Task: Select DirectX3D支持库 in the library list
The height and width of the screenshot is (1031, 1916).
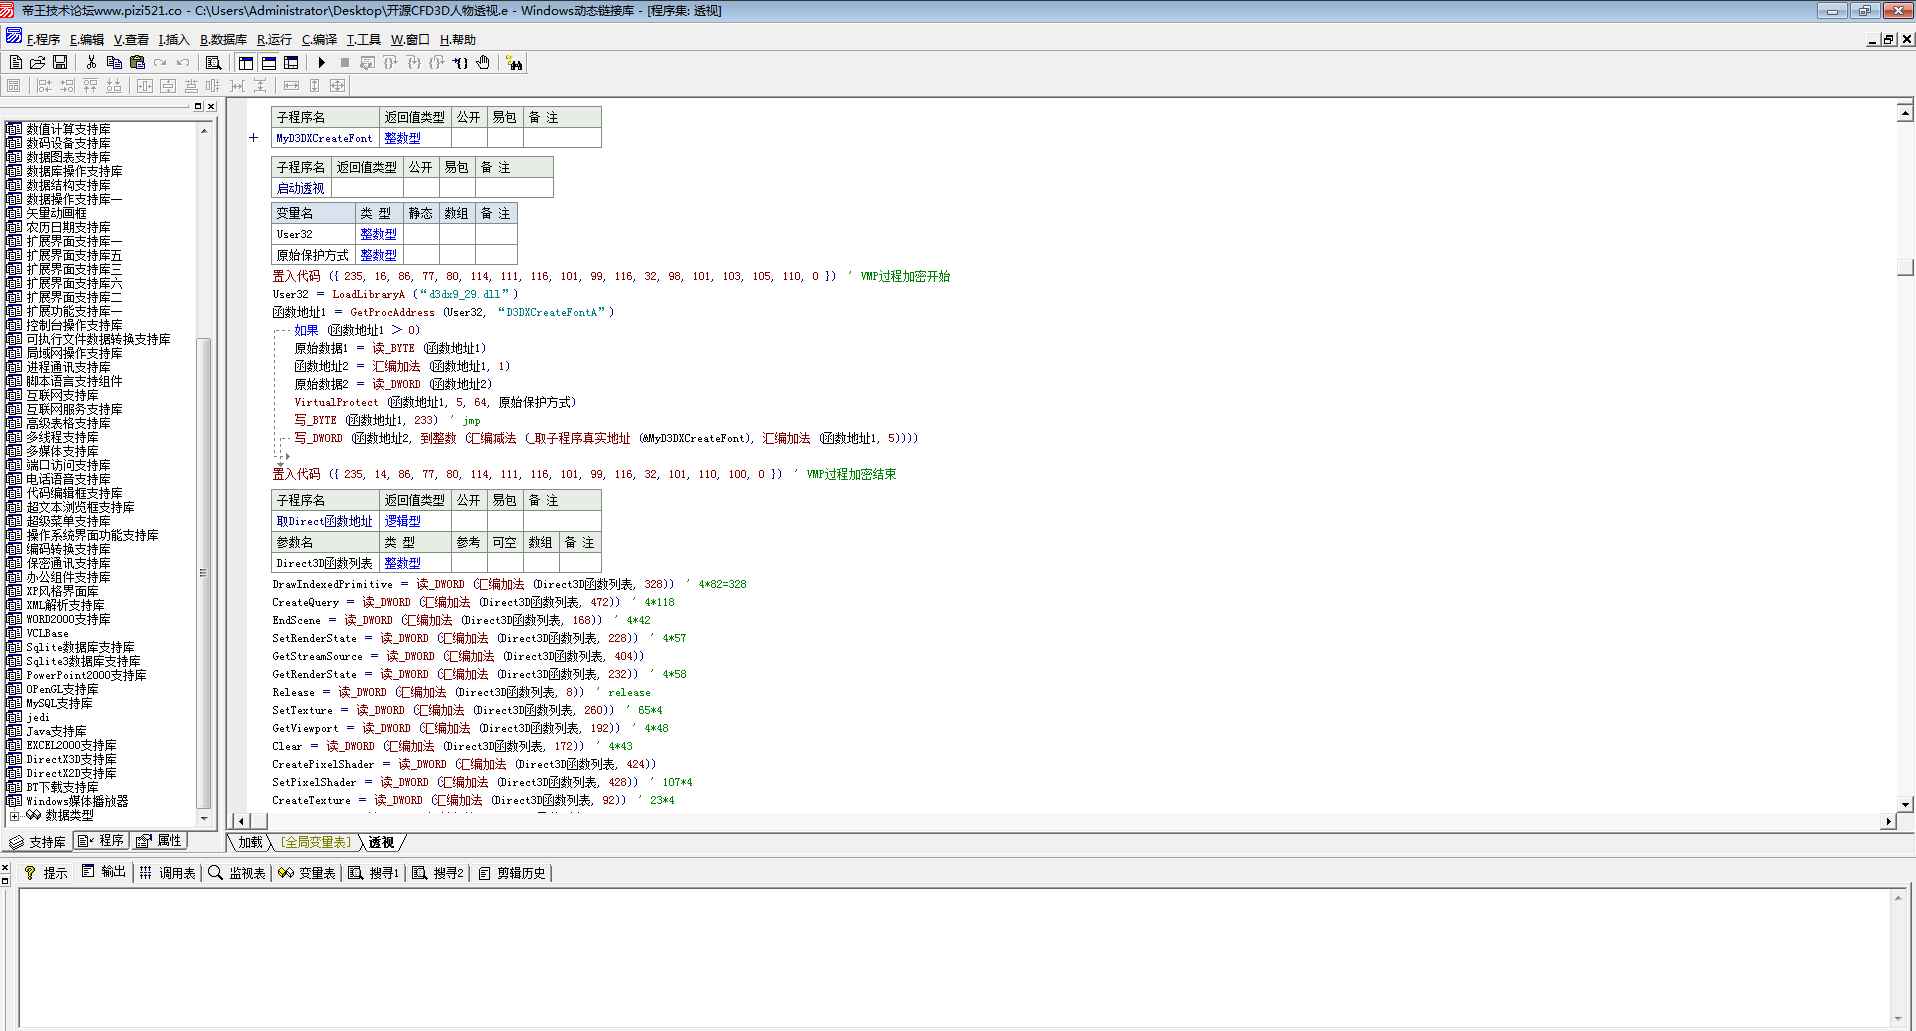Action: coord(71,759)
